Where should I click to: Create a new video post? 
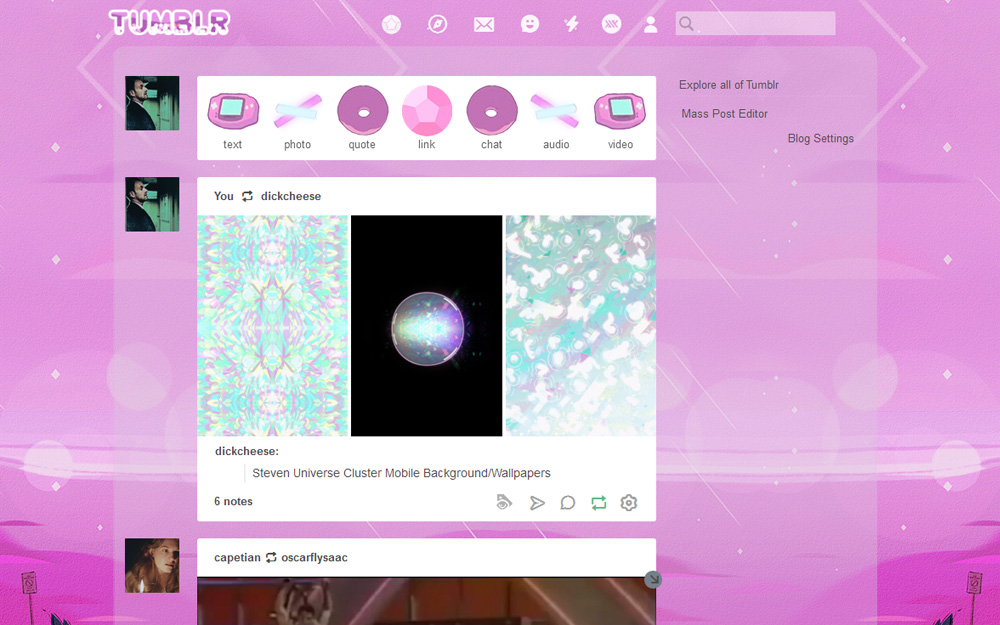point(620,118)
